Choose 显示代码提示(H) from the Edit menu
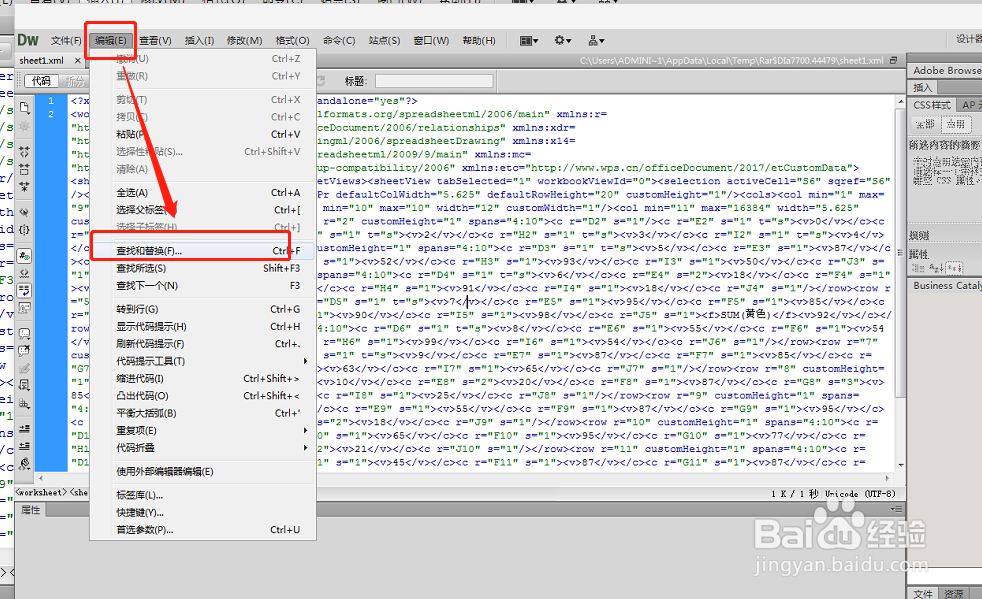The image size is (982, 599). [x=202, y=326]
